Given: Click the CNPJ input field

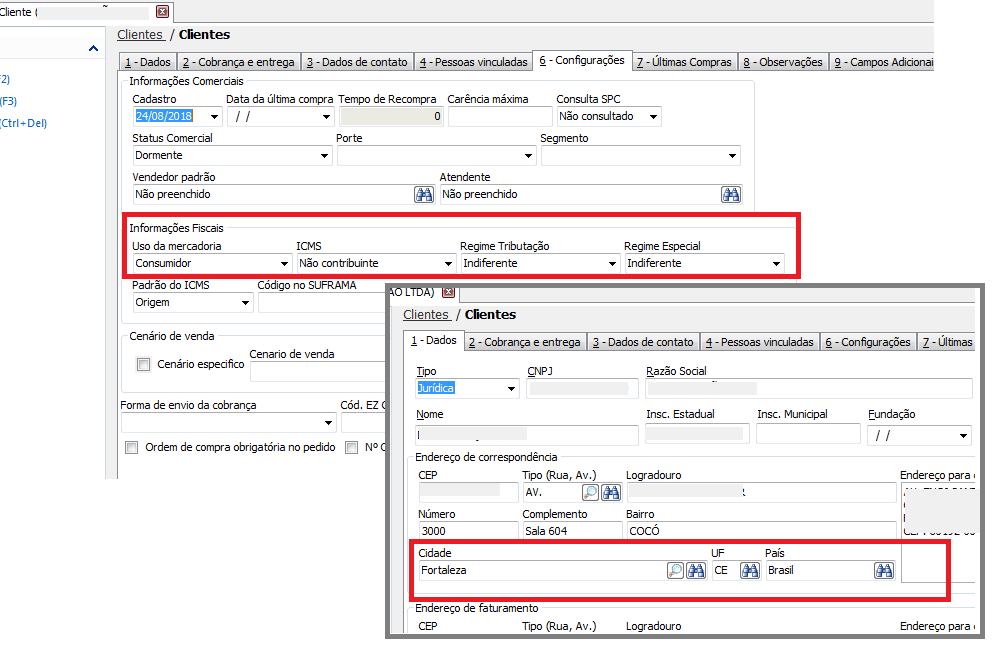Looking at the screenshot, I should [x=583, y=389].
